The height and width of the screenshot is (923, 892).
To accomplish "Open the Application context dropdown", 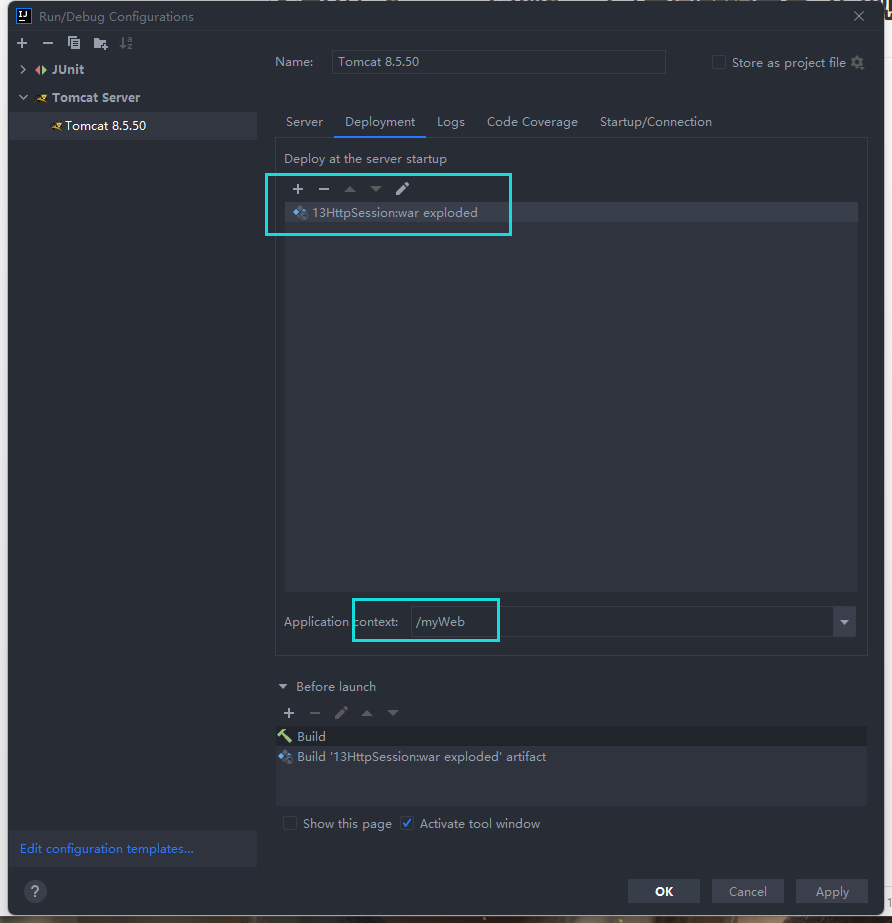I will pos(843,621).
